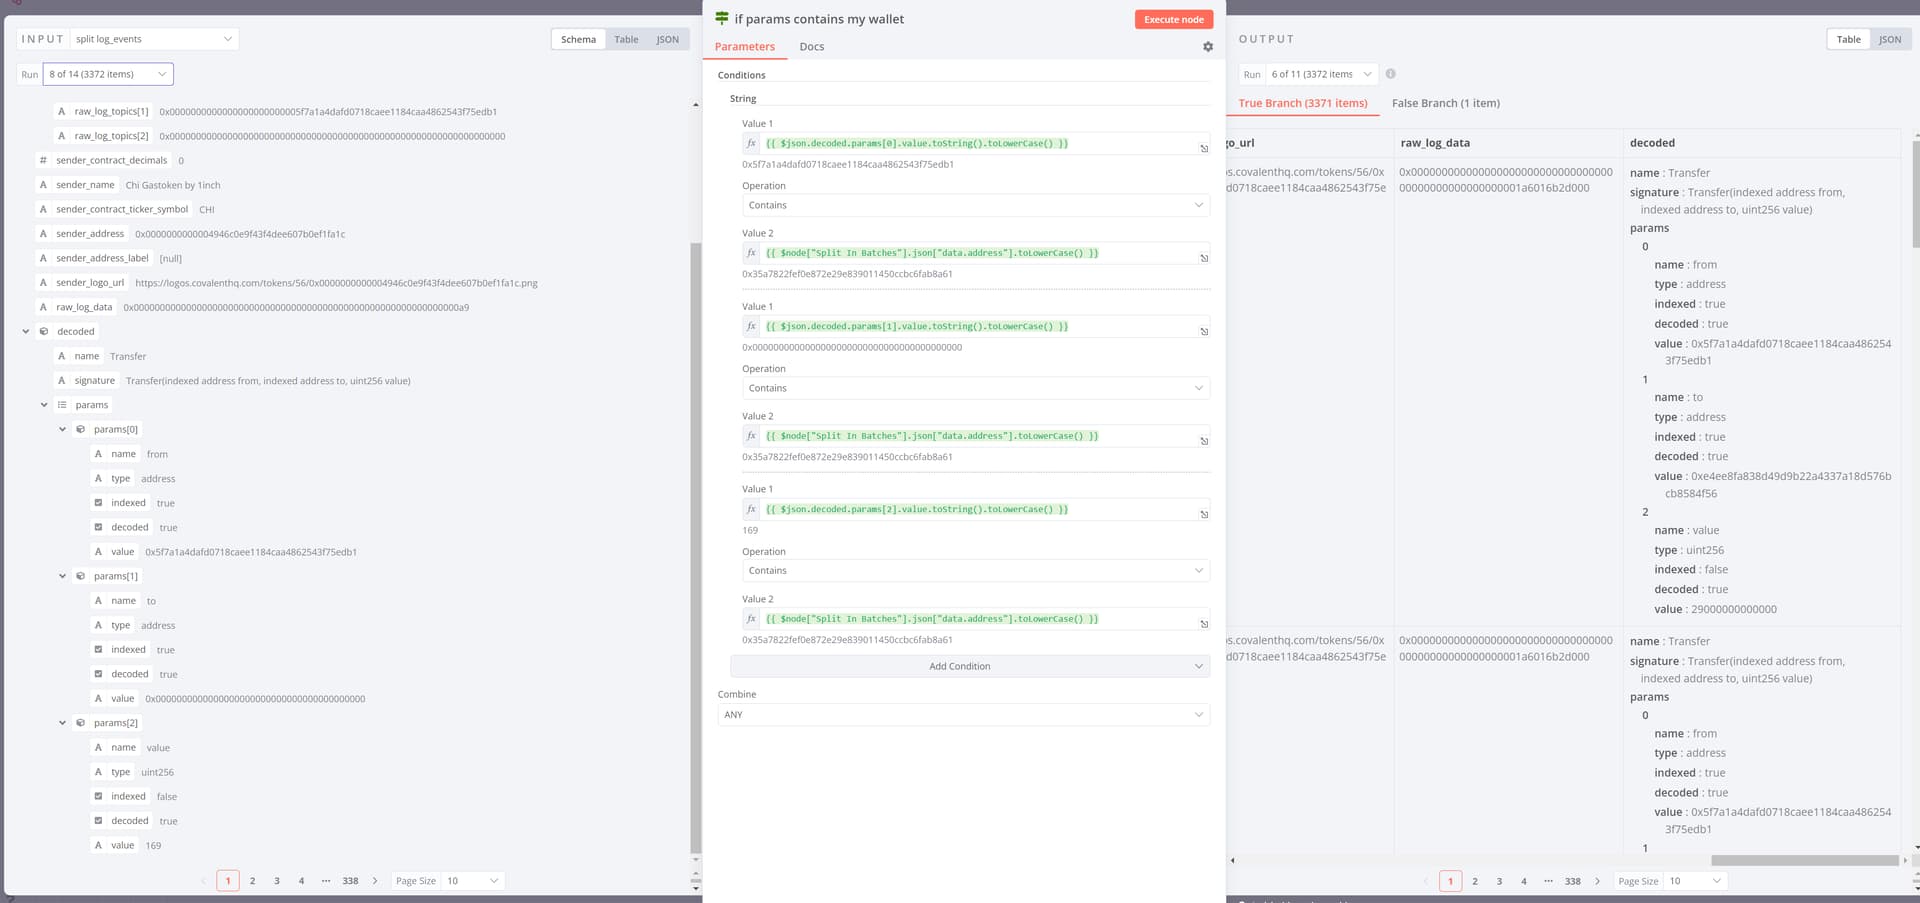Click fx icon on second Value 1 field
Image resolution: width=1920 pixels, height=903 pixels.
click(x=751, y=327)
